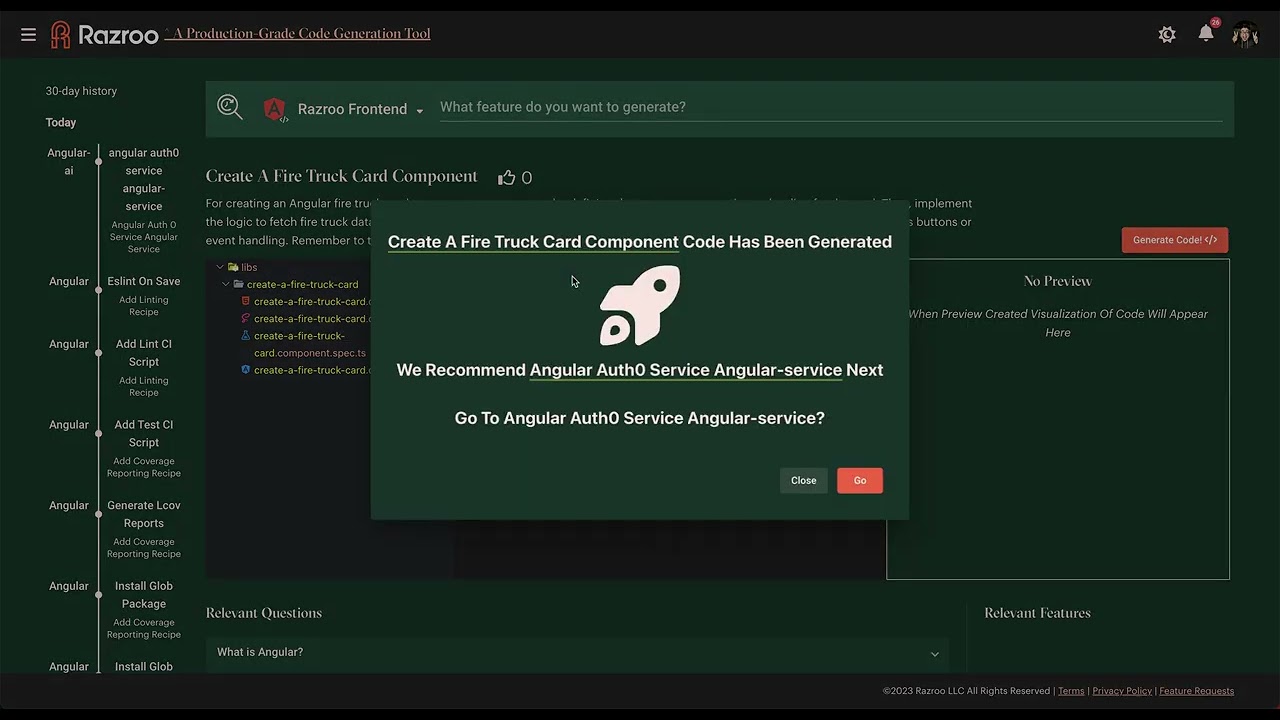
Task: Click the '30-day history' label
Action: pos(81,91)
